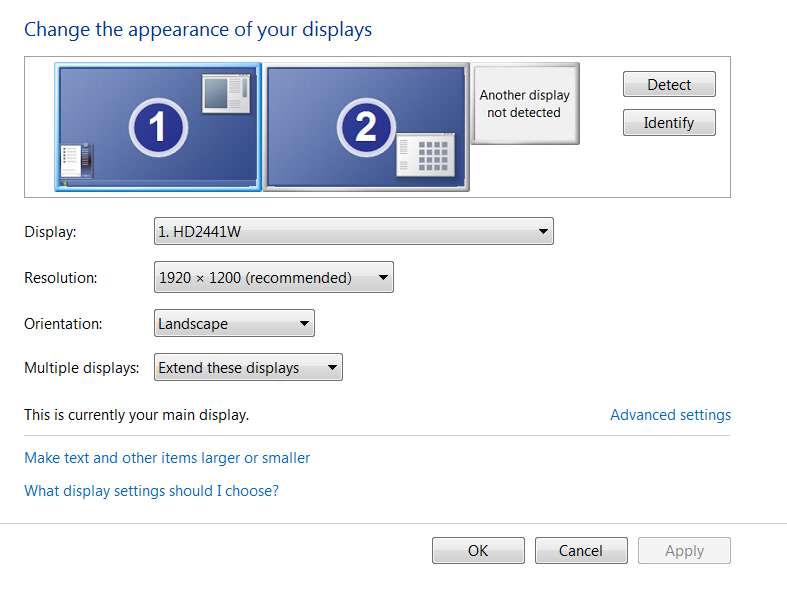Click the Detect button
The image size is (787, 595).
coord(669,84)
